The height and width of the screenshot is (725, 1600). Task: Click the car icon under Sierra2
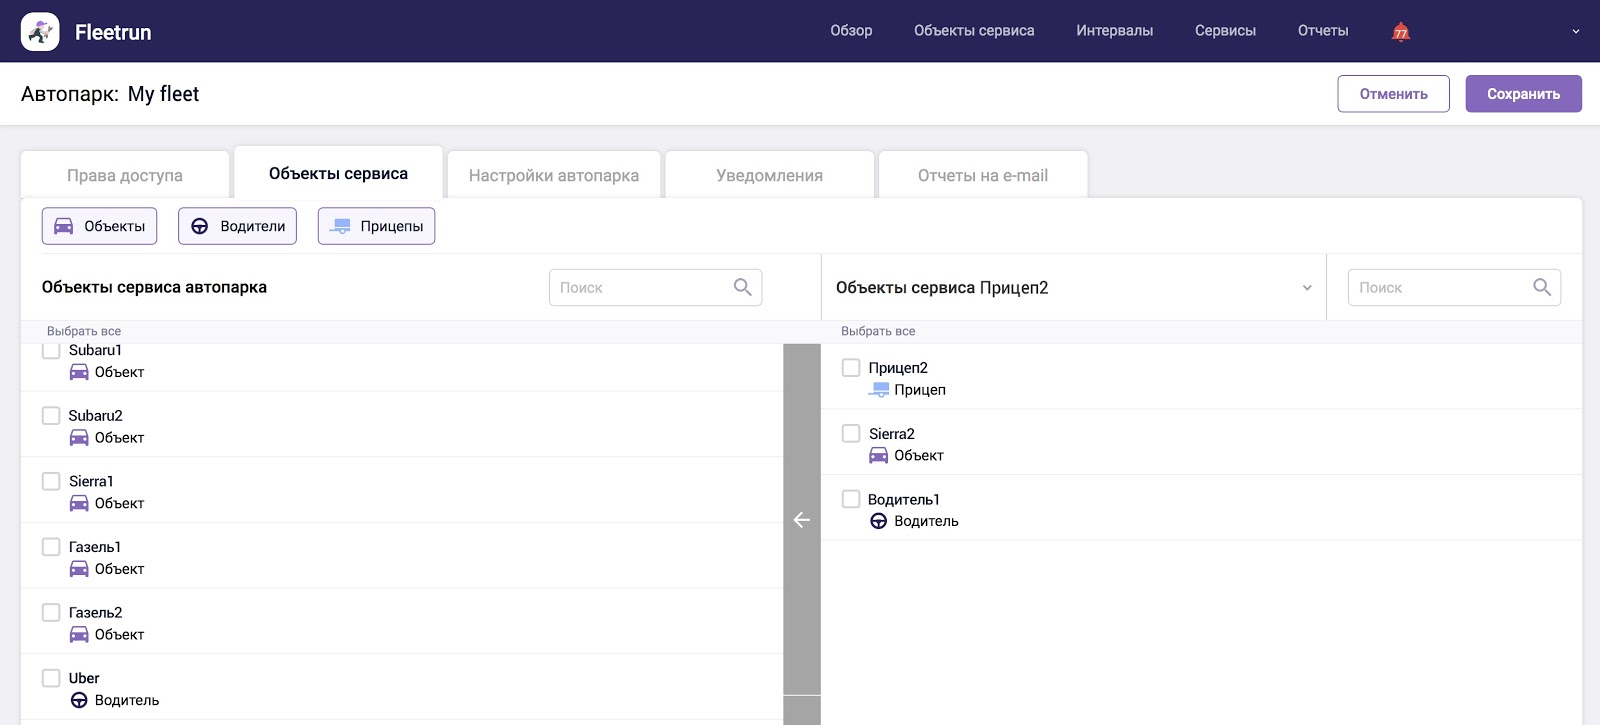pos(878,456)
